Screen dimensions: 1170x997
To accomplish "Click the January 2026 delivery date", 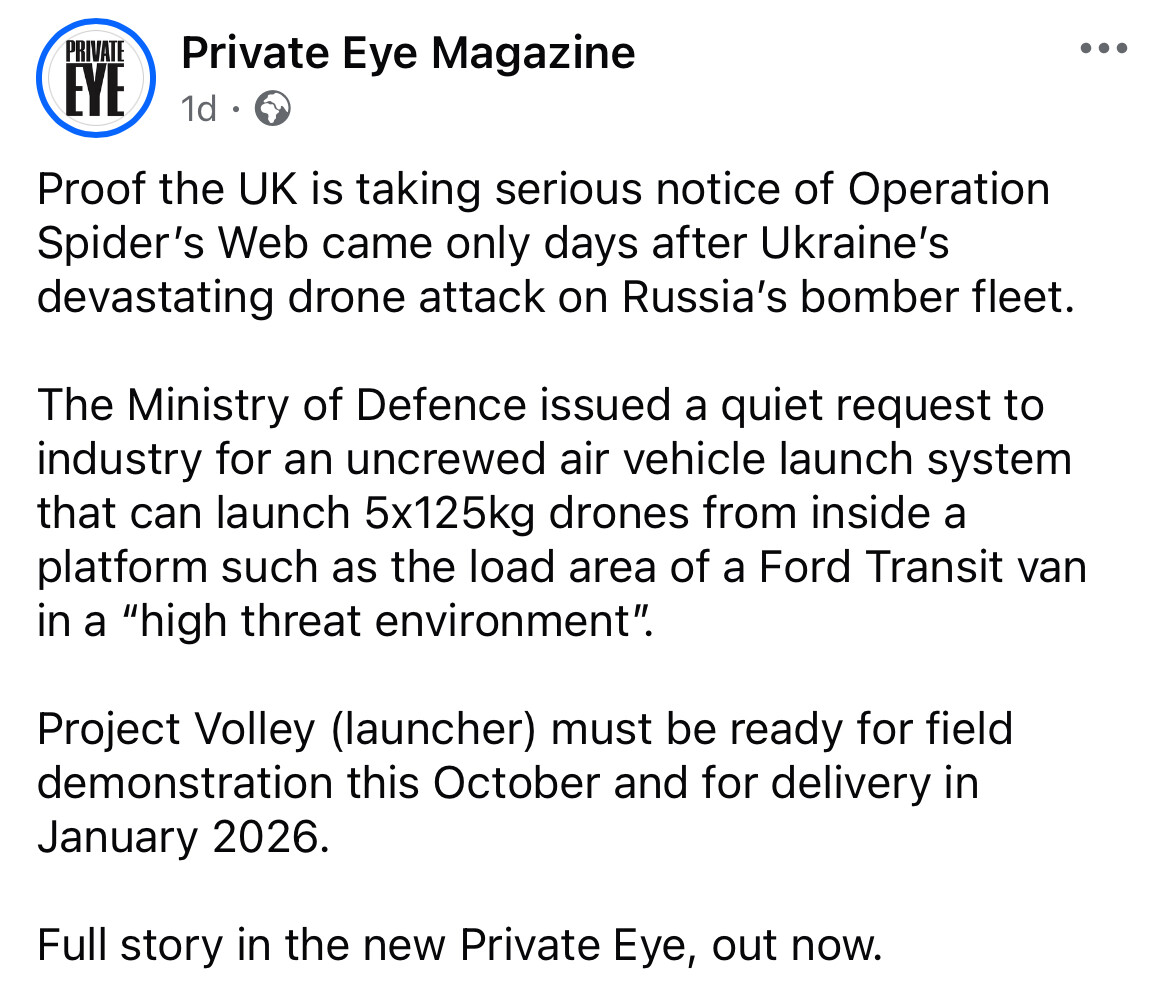I will (183, 837).
